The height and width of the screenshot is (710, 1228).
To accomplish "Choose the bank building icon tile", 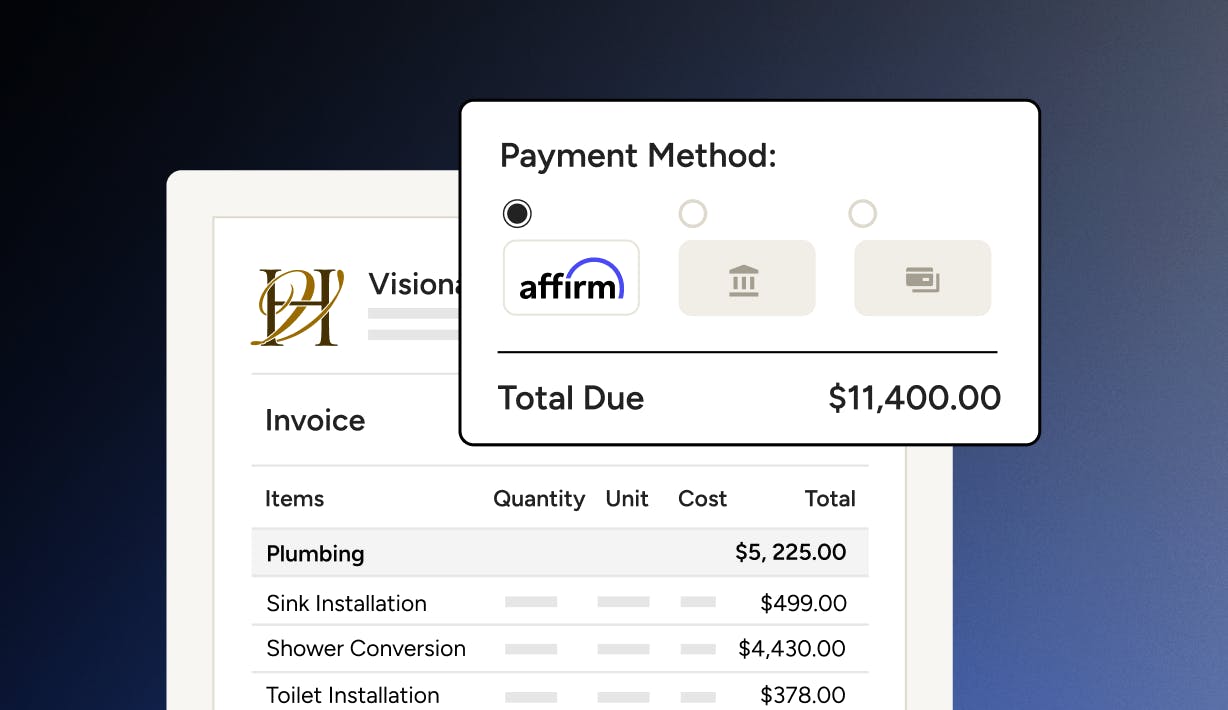I will click(747, 278).
